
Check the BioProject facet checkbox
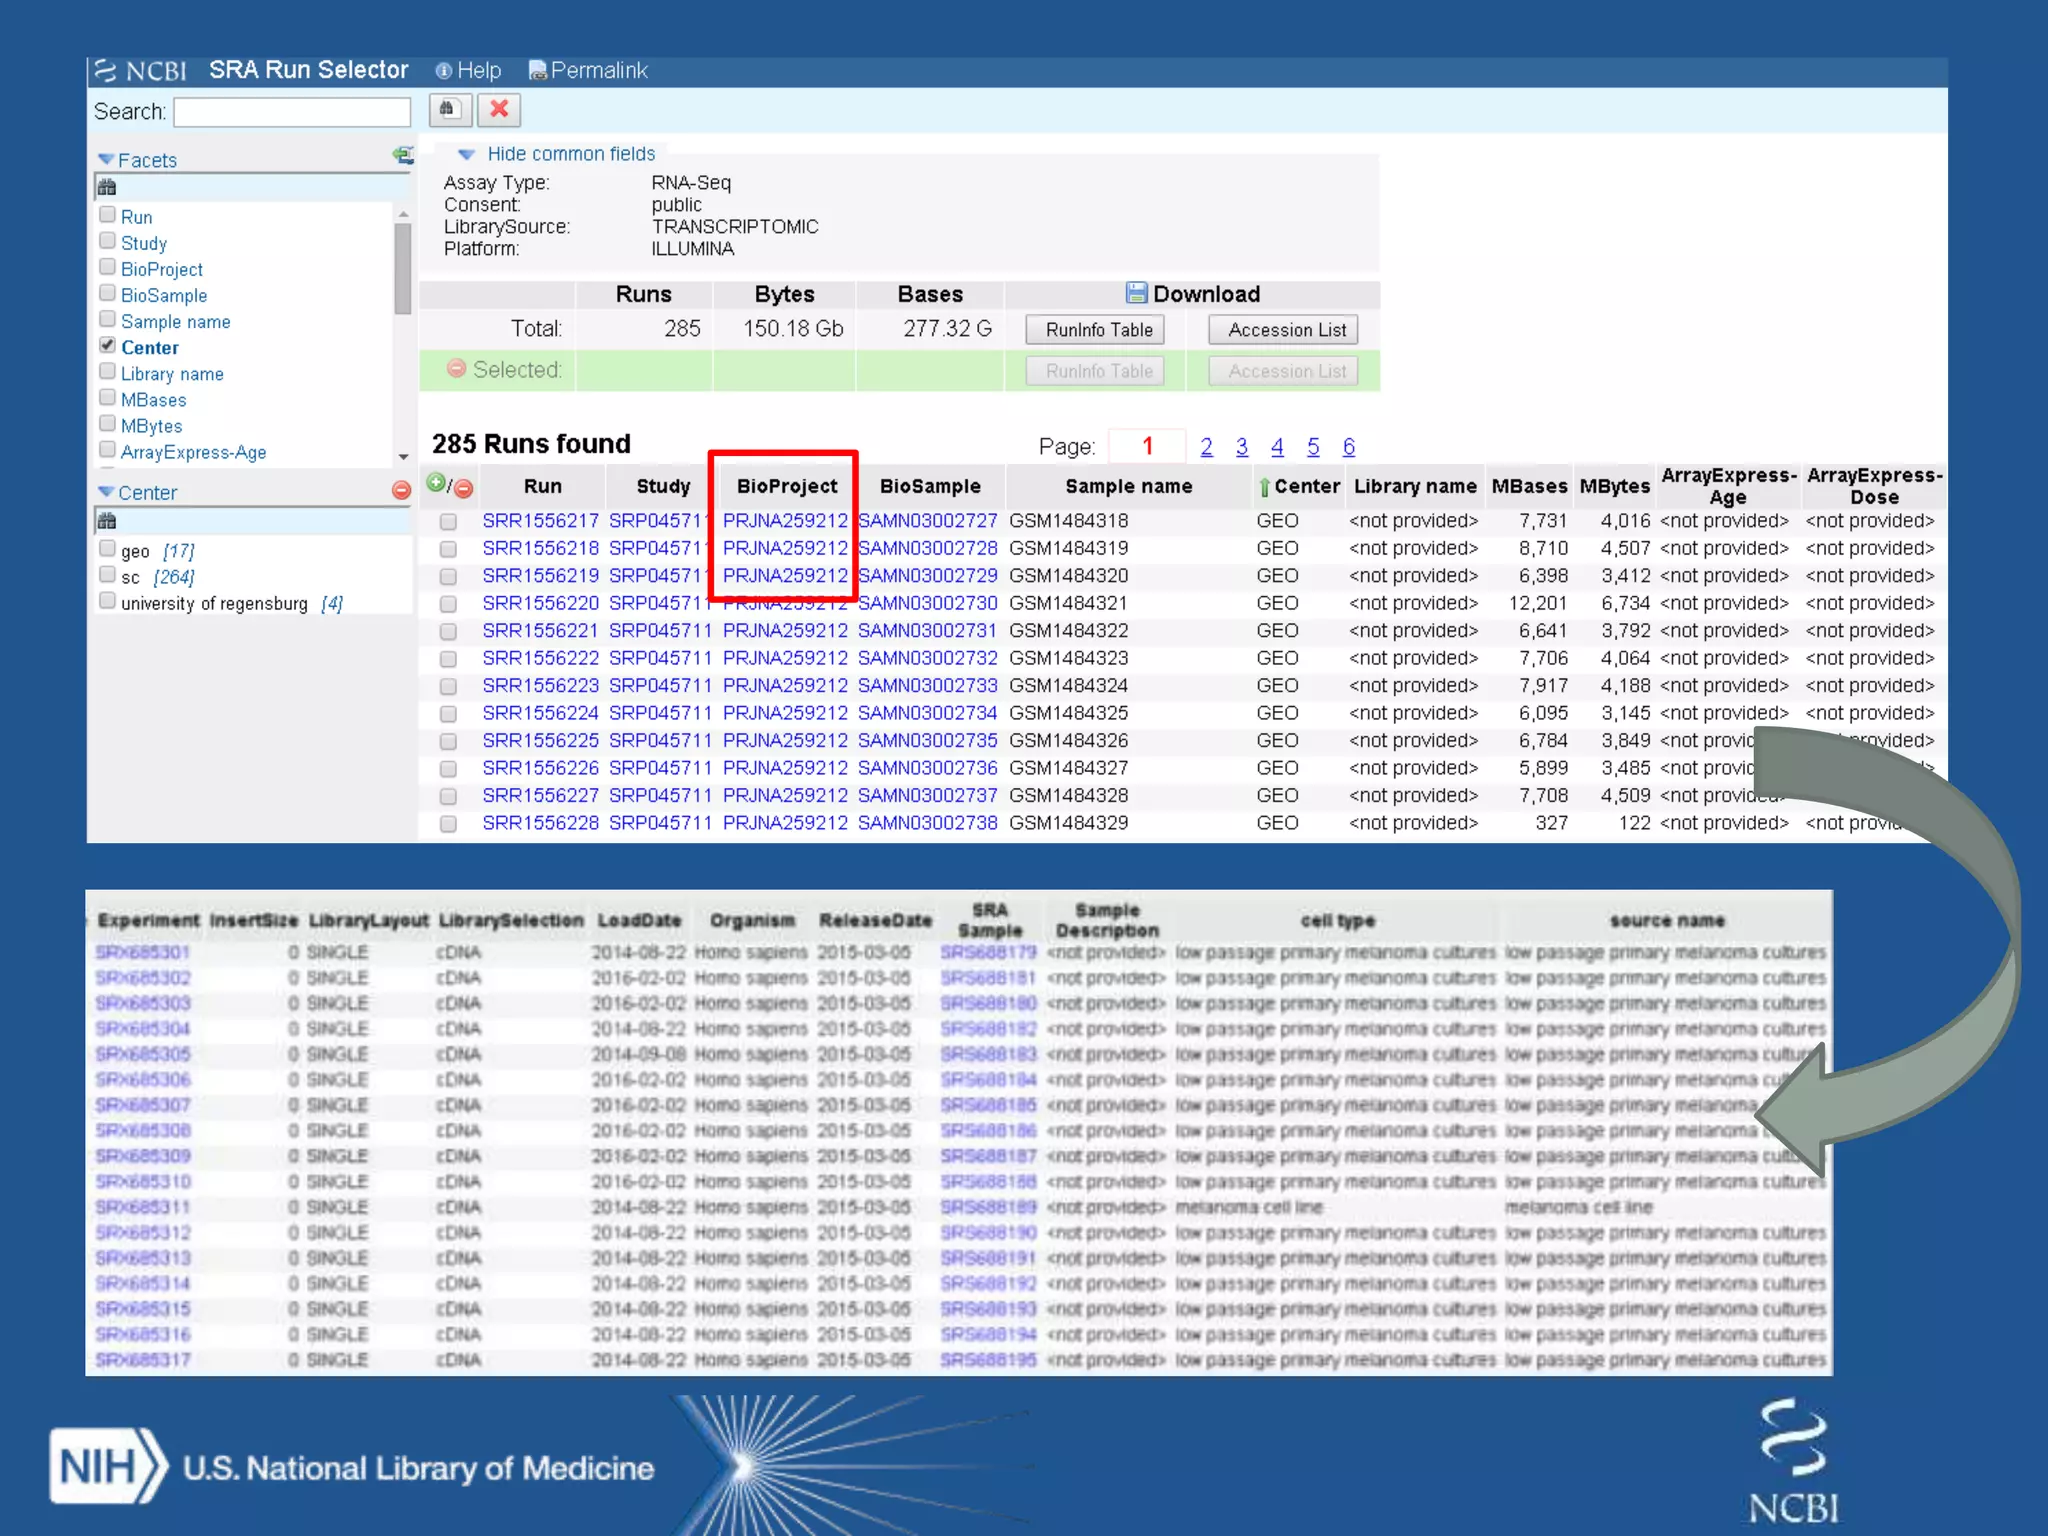point(108,267)
